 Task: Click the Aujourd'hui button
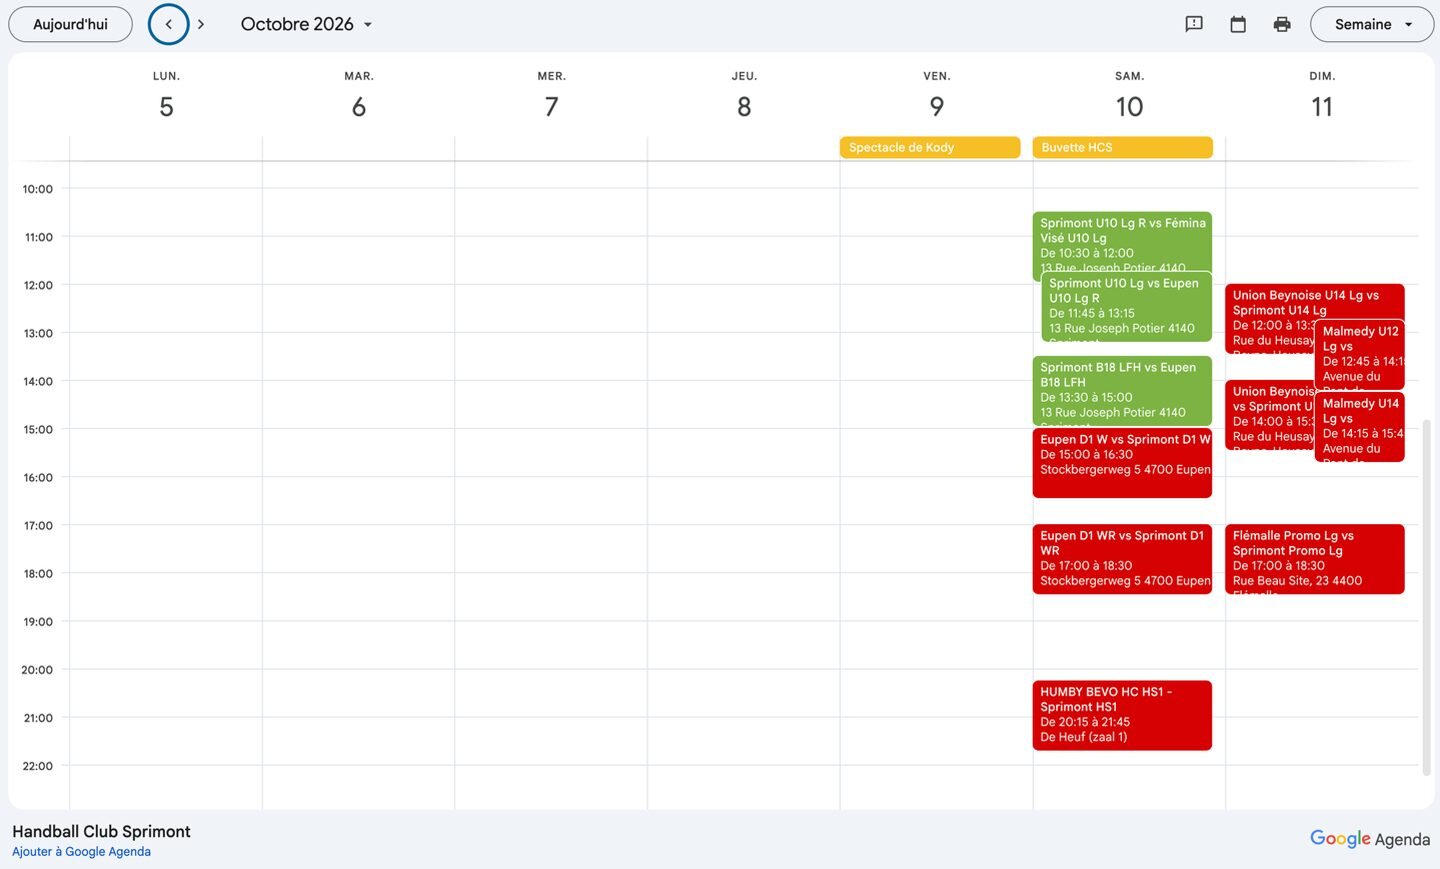(x=70, y=24)
